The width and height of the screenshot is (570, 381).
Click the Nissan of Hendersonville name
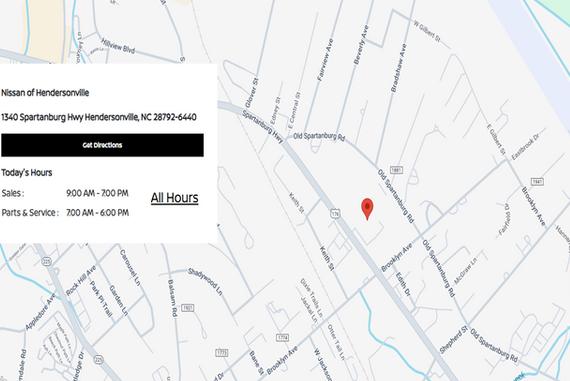pyautogui.click(x=45, y=93)
